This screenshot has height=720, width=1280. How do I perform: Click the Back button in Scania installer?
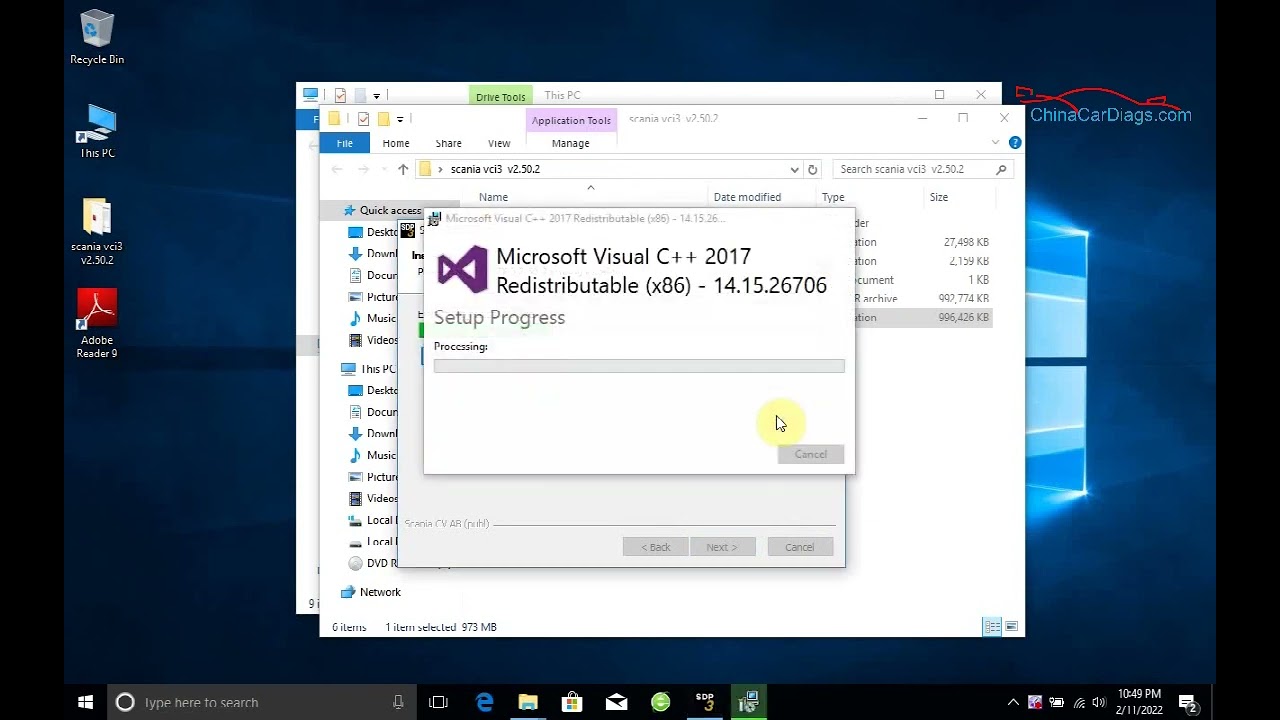point(656,547)
